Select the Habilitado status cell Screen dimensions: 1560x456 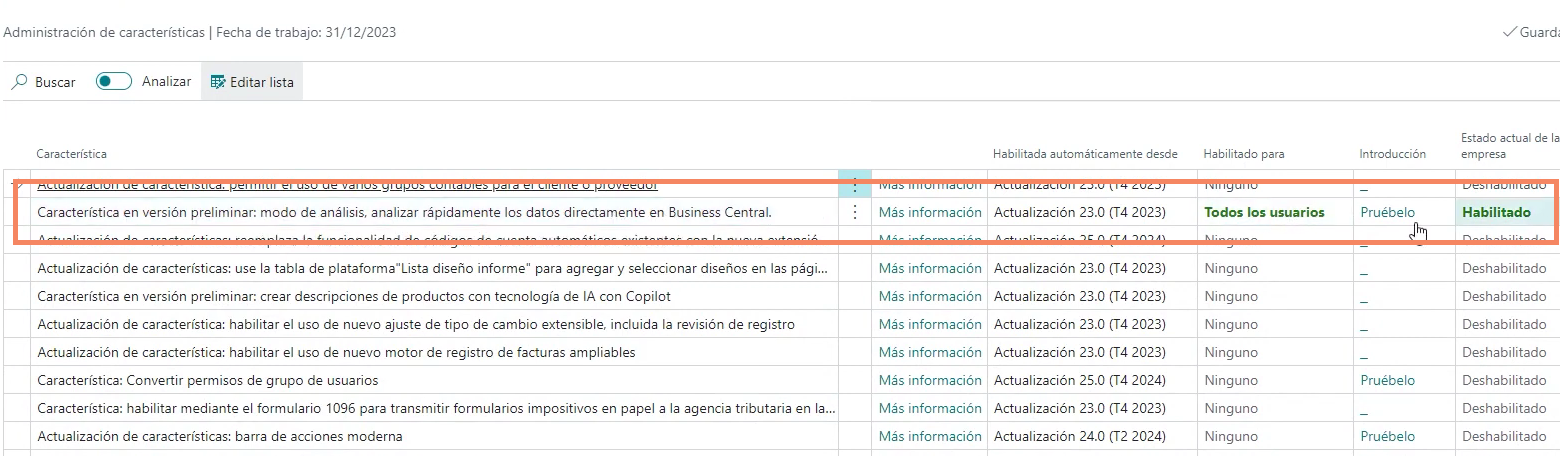coord(1496,212)
